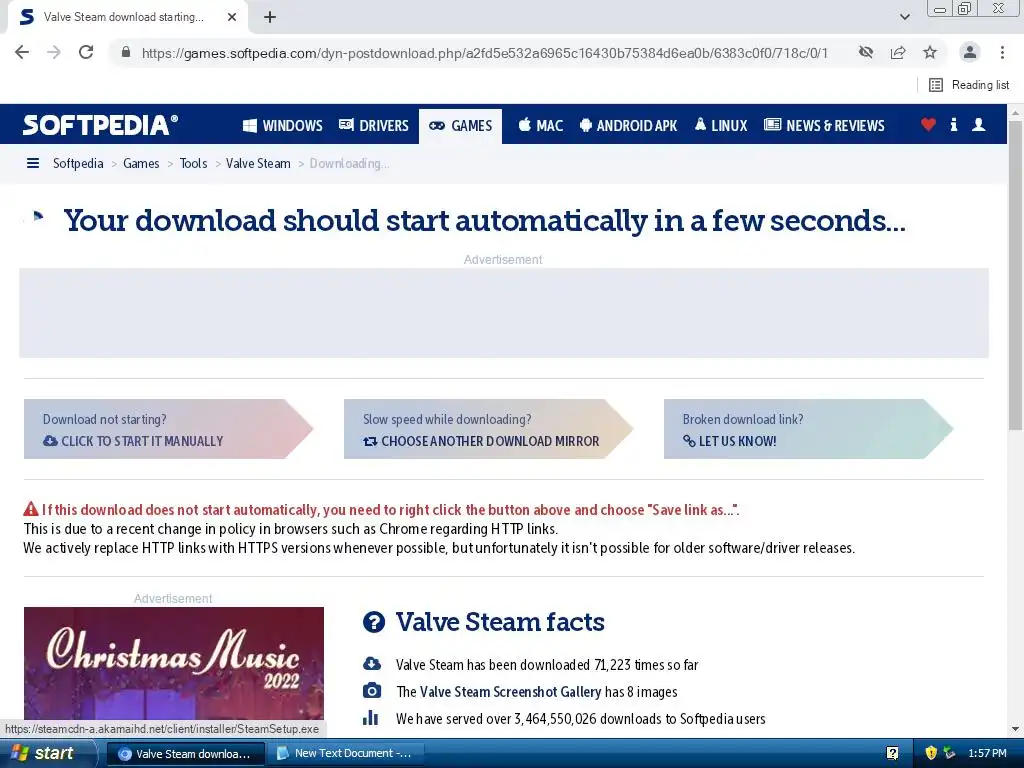Open the Reading list

click(x=969, y=85)
